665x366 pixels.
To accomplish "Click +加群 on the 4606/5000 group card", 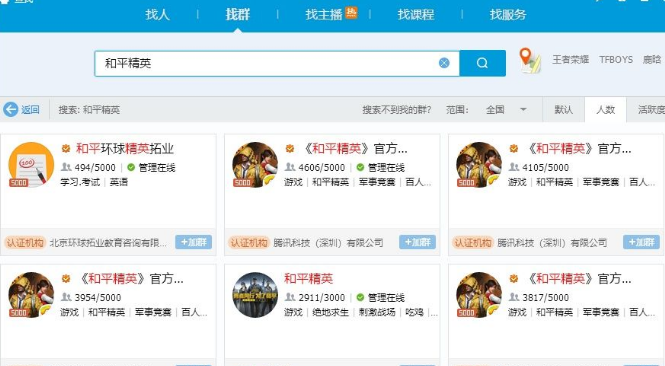I will point(417,242).
